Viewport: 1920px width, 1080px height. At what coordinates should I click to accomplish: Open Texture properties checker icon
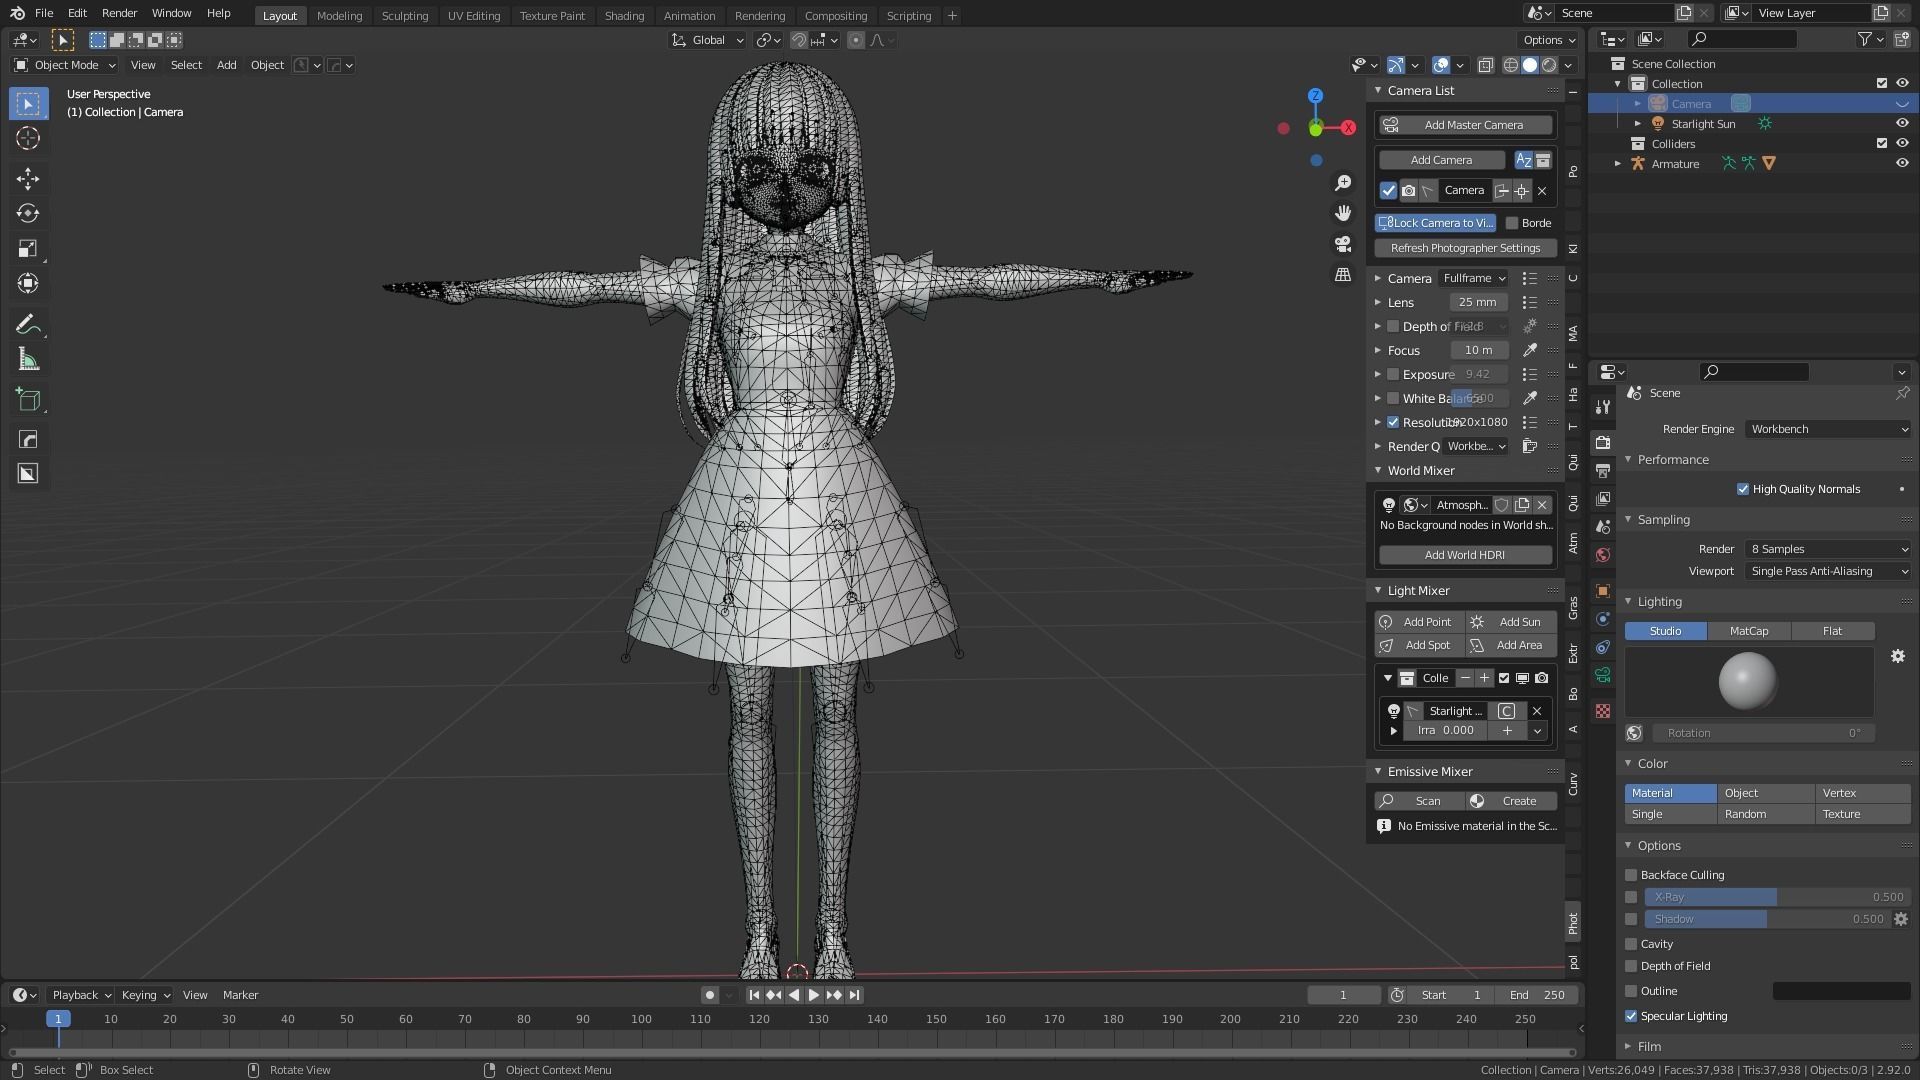1603,711
